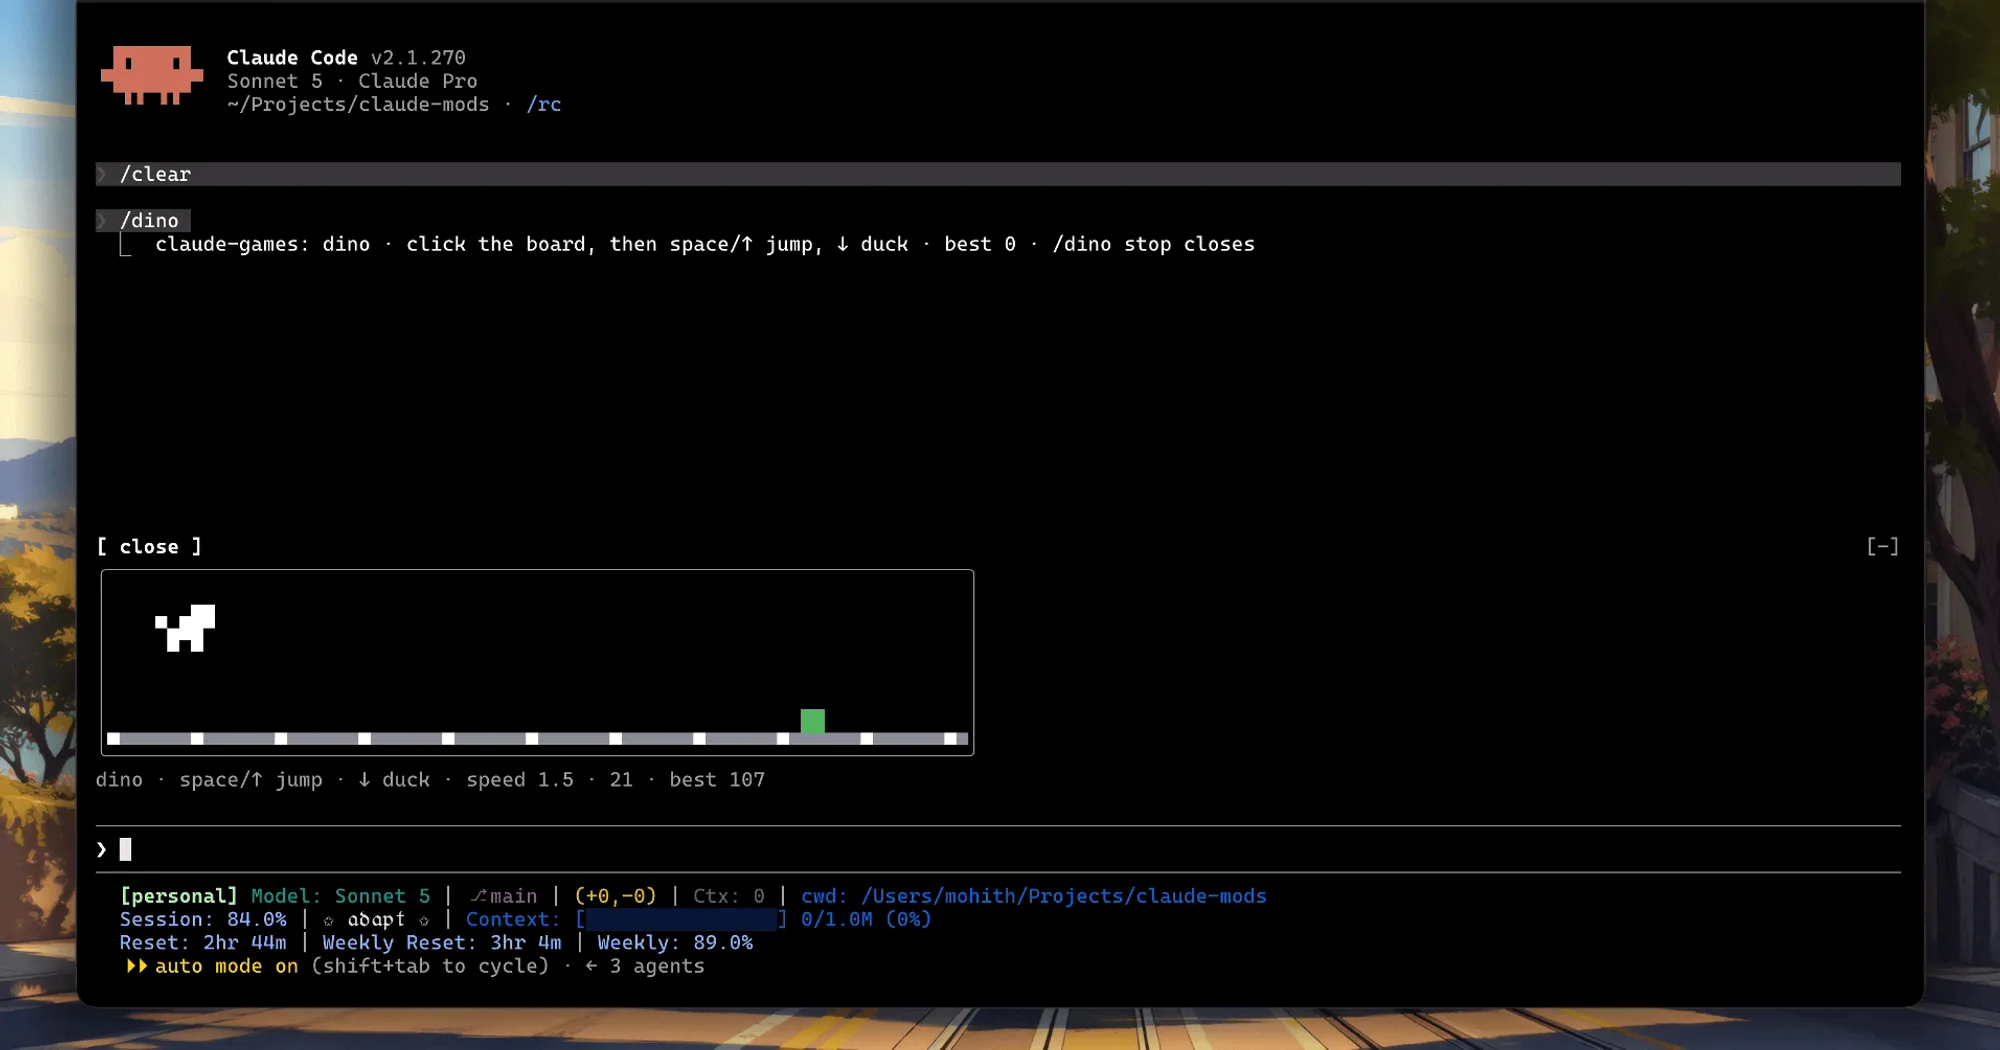2000x1050 pixels.
Task: Collapse the game panel with [-]
Action: (1882, 546)
